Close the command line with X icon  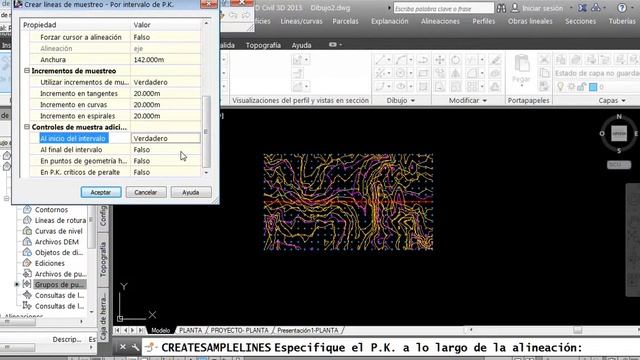122,347
